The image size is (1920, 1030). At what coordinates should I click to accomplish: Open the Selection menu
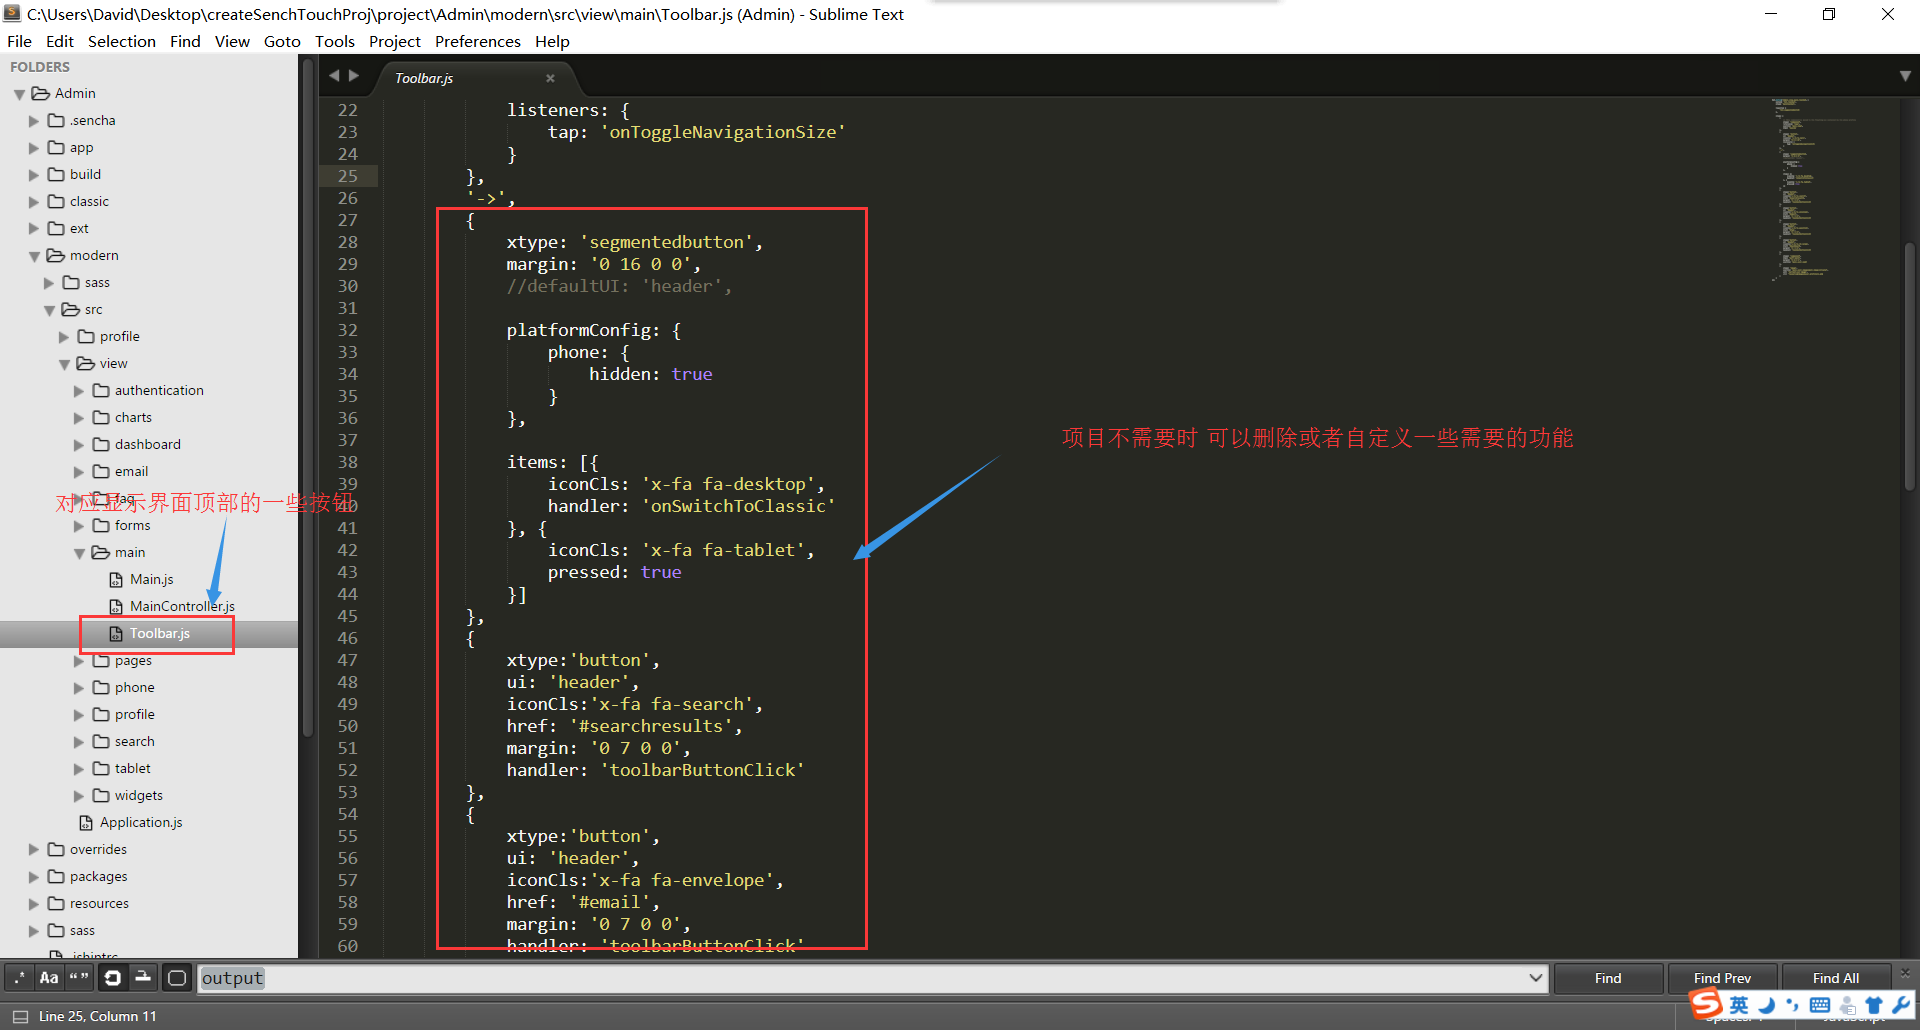122,41
